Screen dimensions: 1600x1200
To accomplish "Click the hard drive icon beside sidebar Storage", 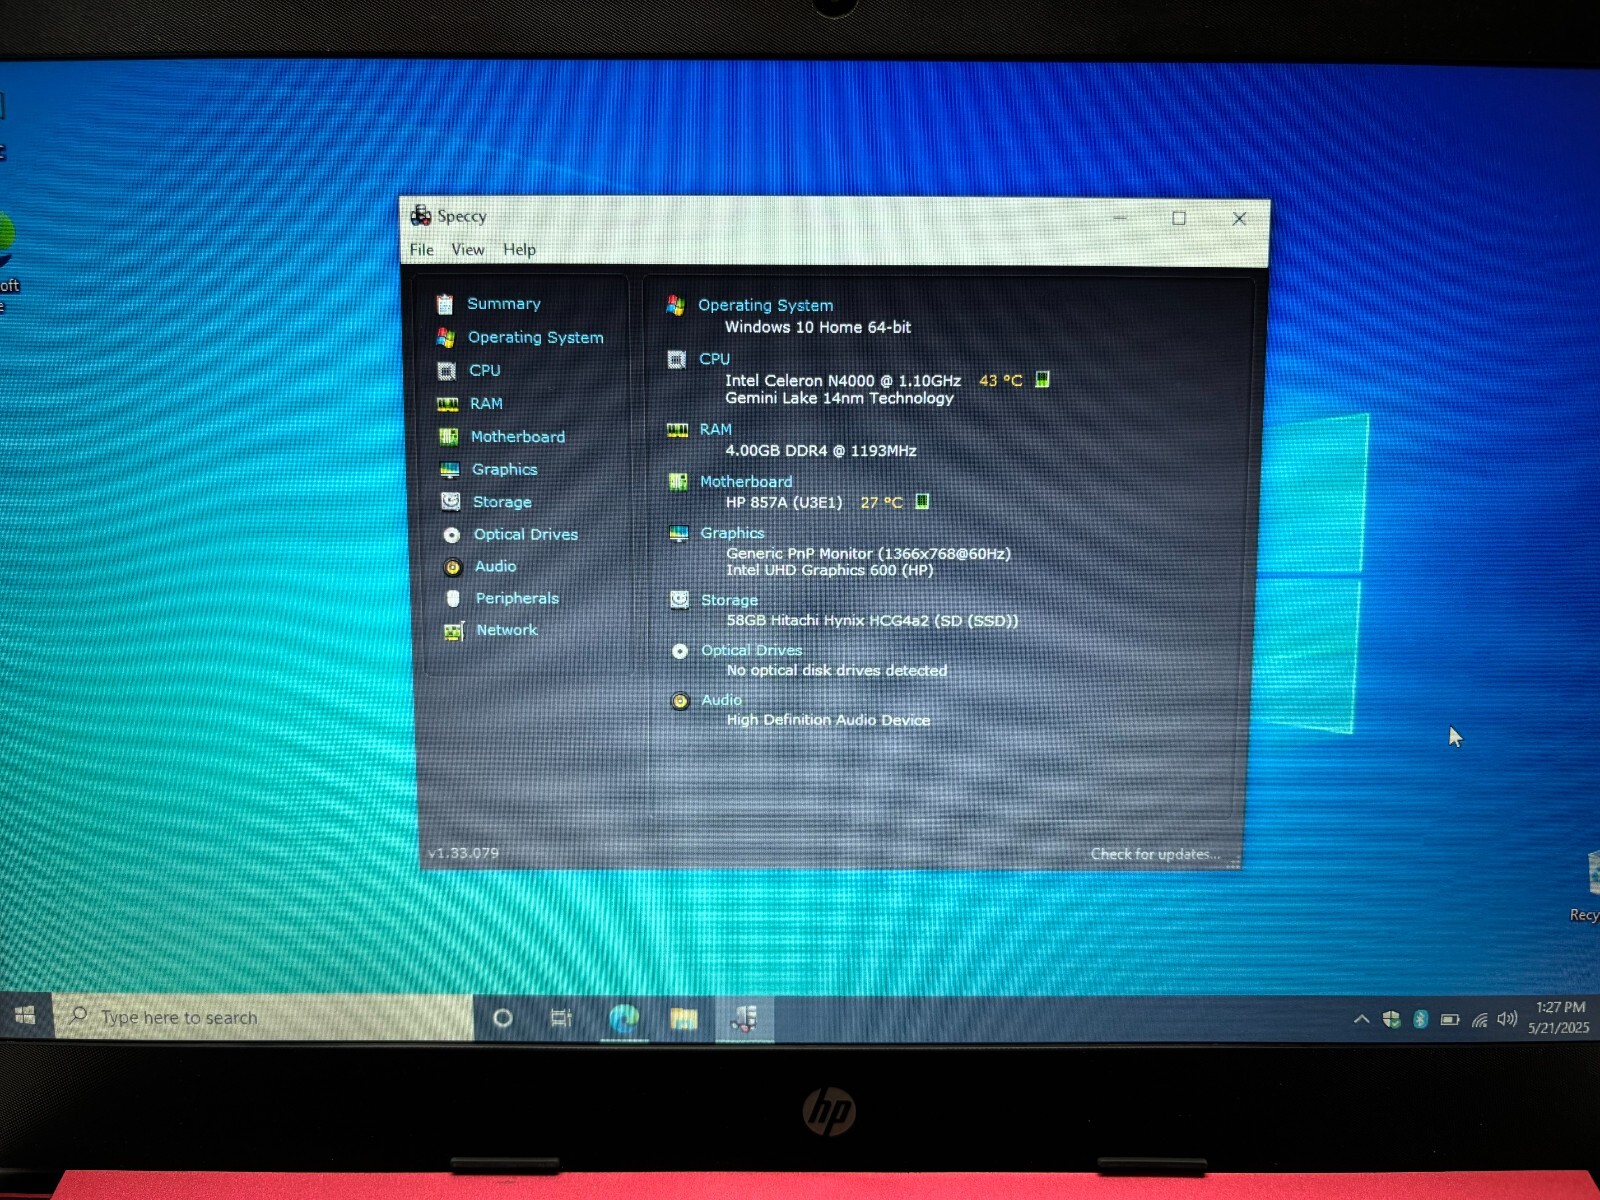I will pos(451,502).
